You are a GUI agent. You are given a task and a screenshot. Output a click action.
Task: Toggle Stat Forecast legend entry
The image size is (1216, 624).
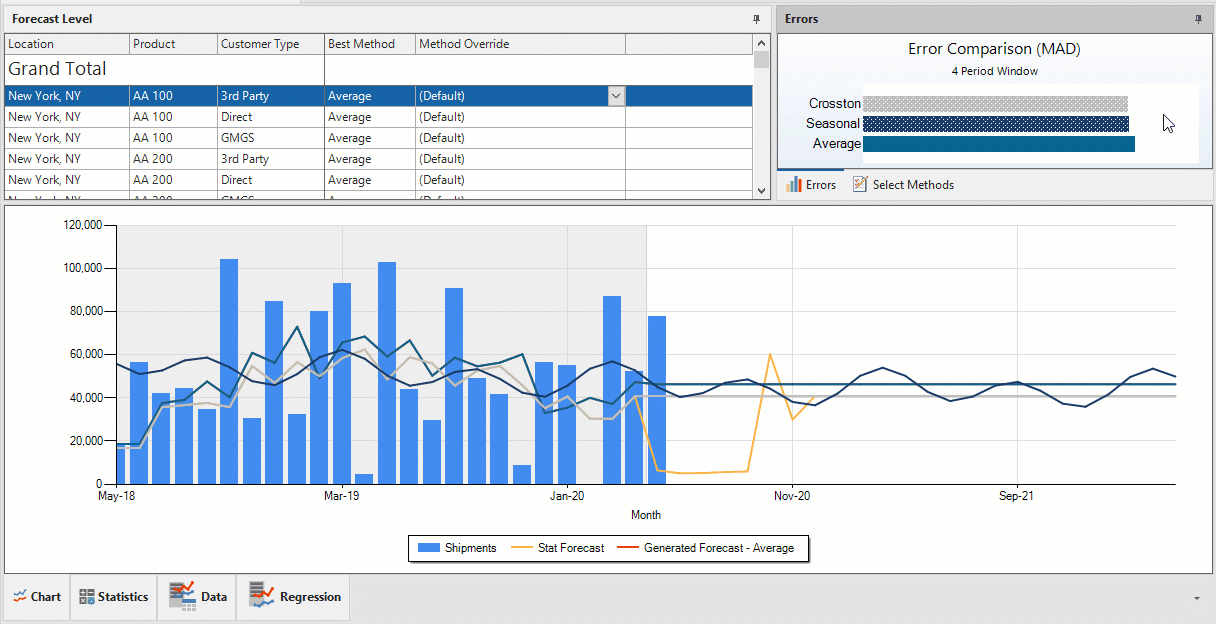coord(558,548)
